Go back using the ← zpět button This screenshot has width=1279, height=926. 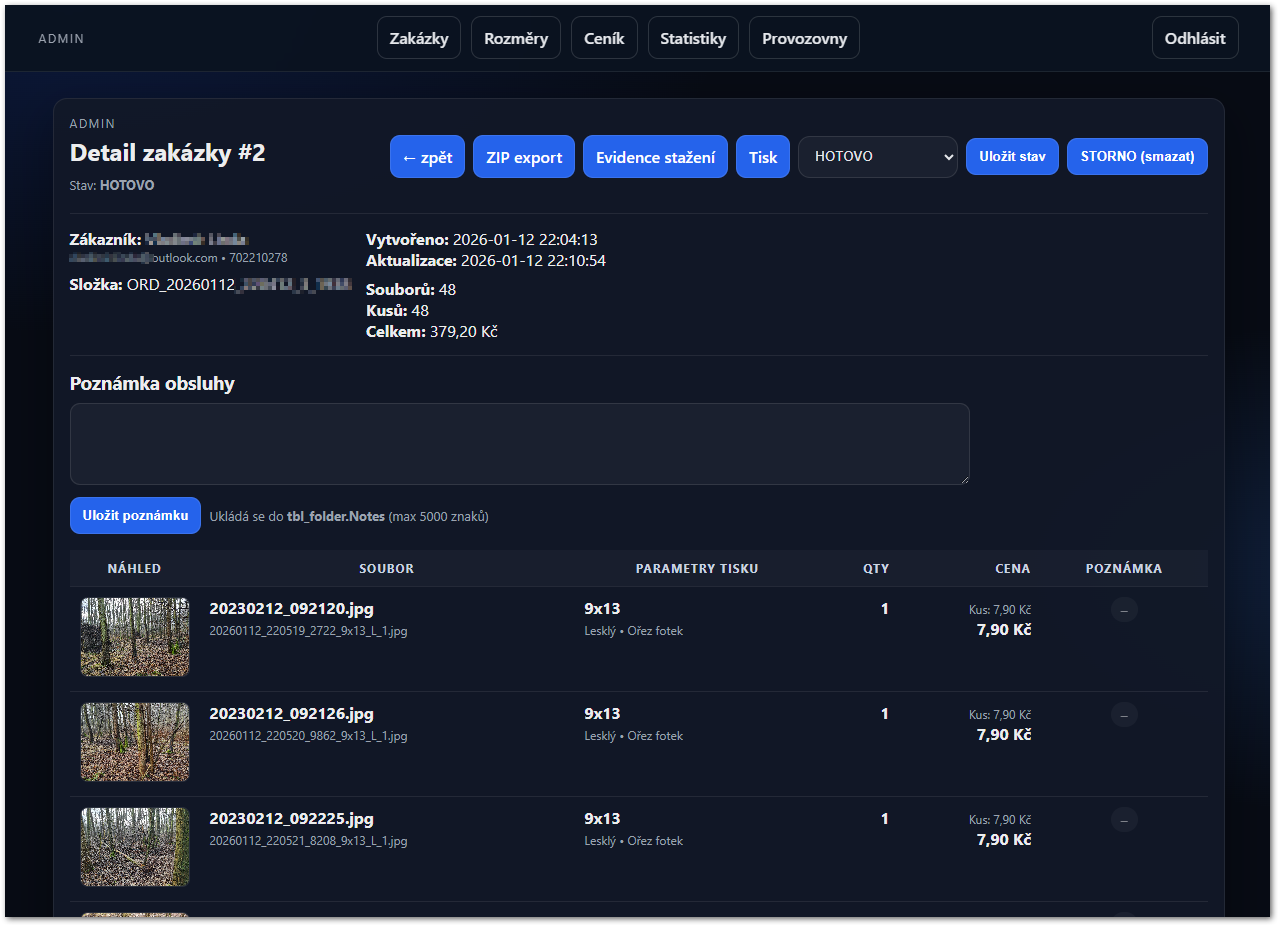(x=427, y=157)
